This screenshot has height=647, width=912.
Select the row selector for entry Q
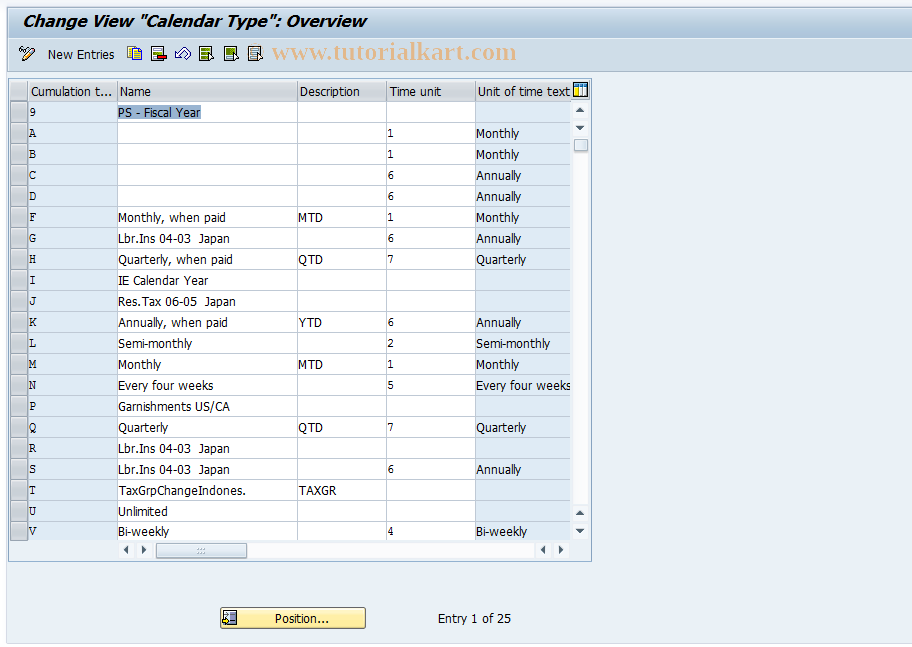[19, 427]
